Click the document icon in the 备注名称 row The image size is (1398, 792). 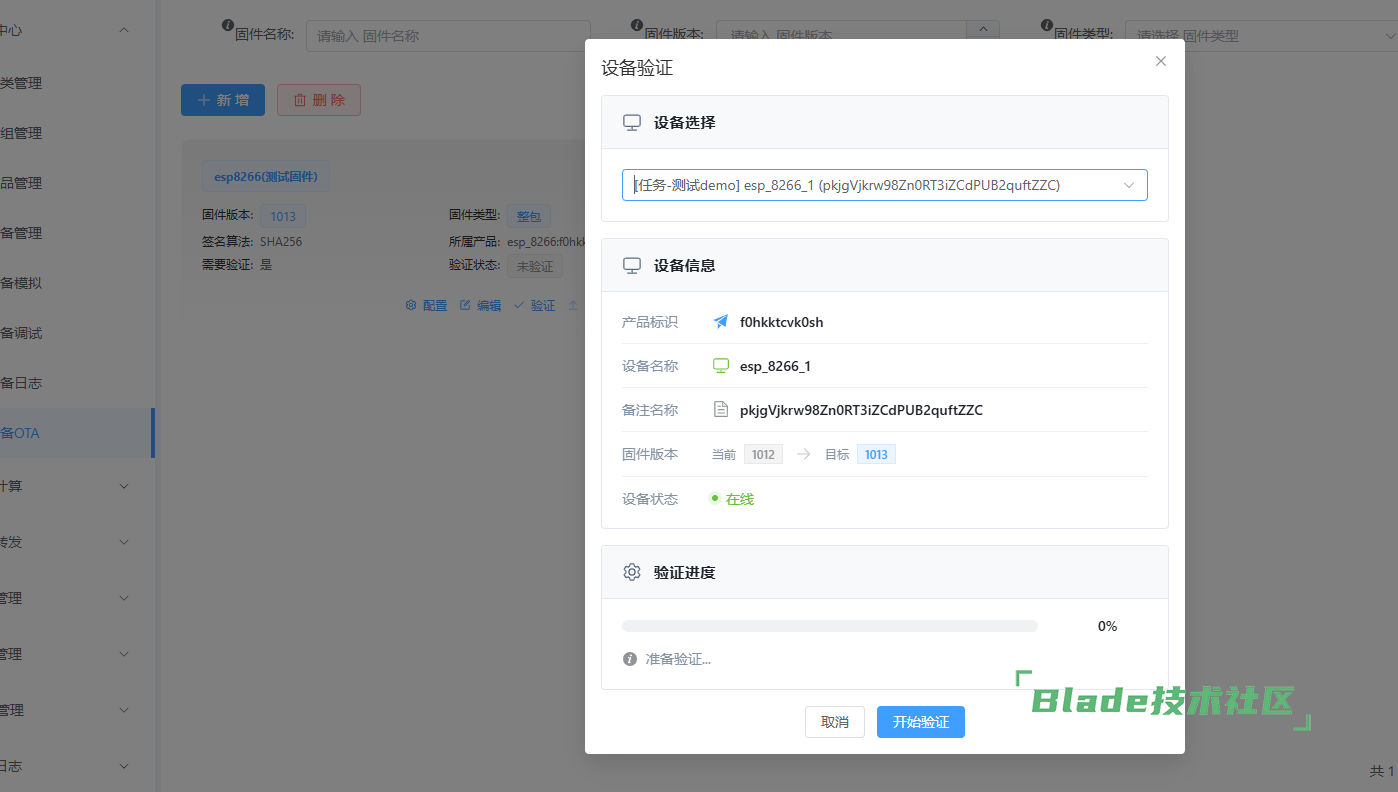720,410
